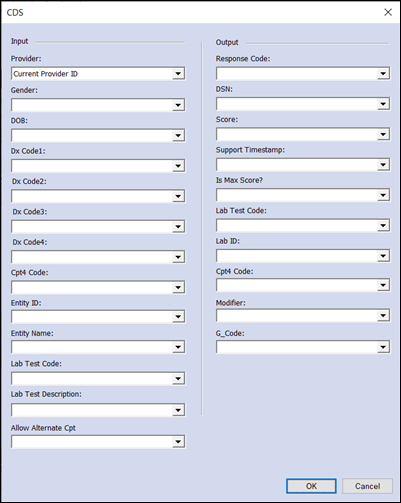Click the OK button
This screenshot has width=401, height=503.
311,486
